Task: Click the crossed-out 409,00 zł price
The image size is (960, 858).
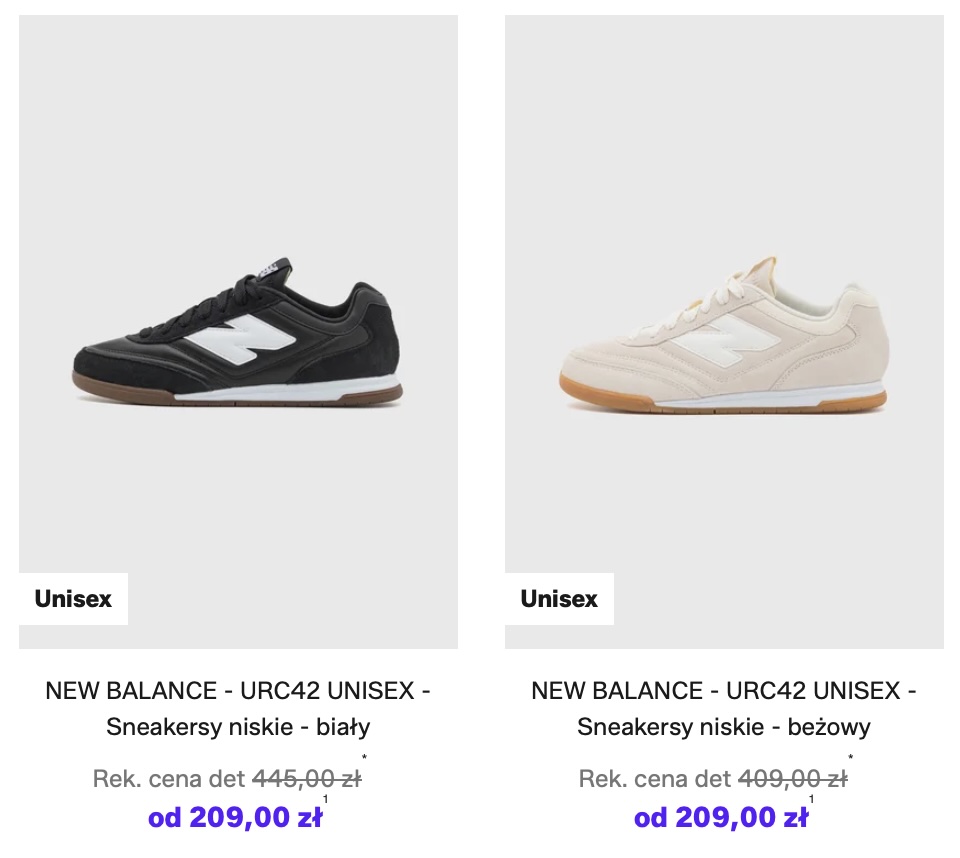Action: pyautogui.click(x=792, y=778)
